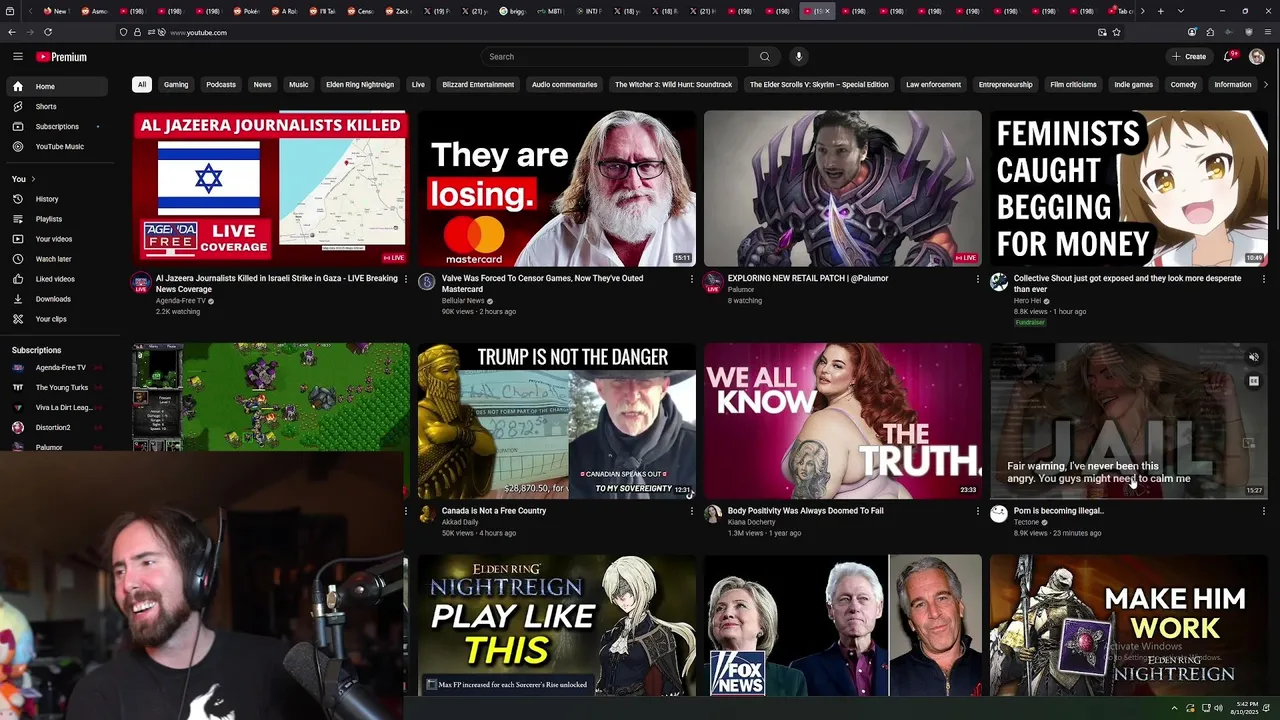Open options for Body Positivity video
The height and width of the screenshot is (720, 1280).
(977, 511)
